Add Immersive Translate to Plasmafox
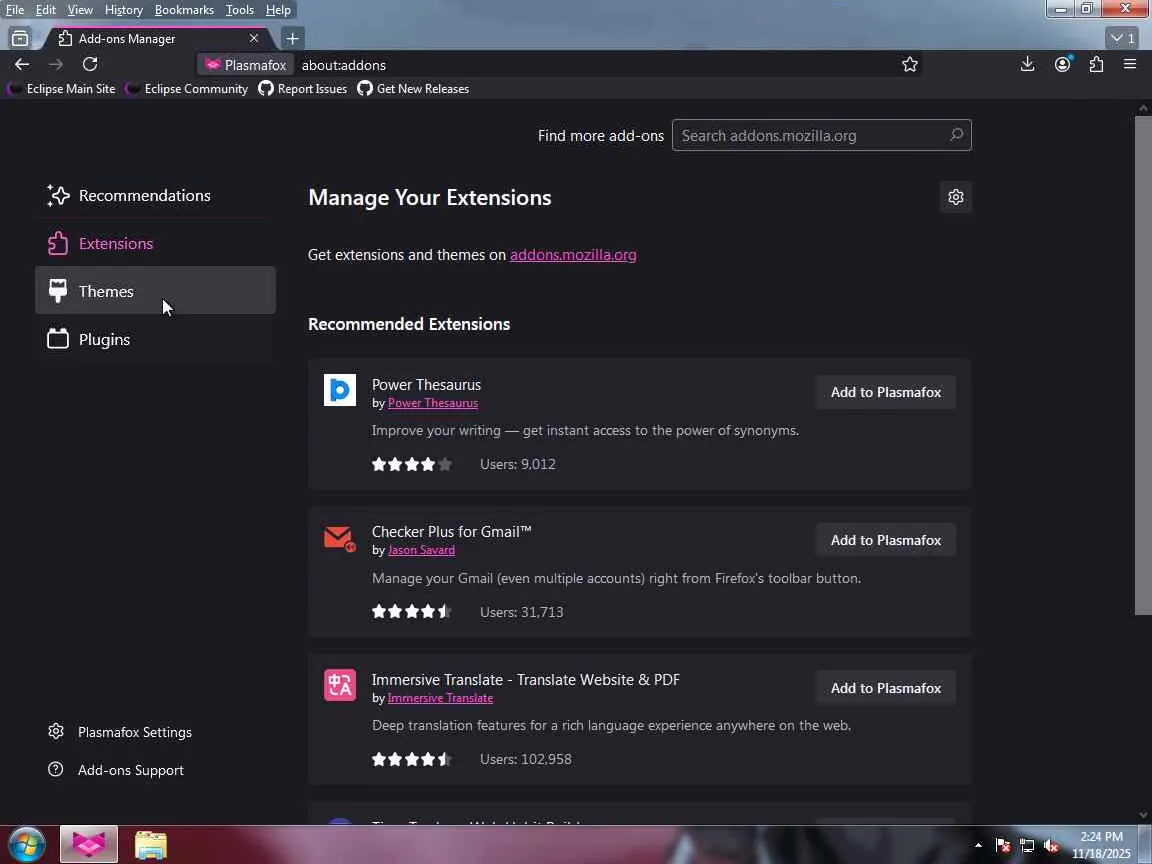1152x864 pixels. tap(885, 688)
